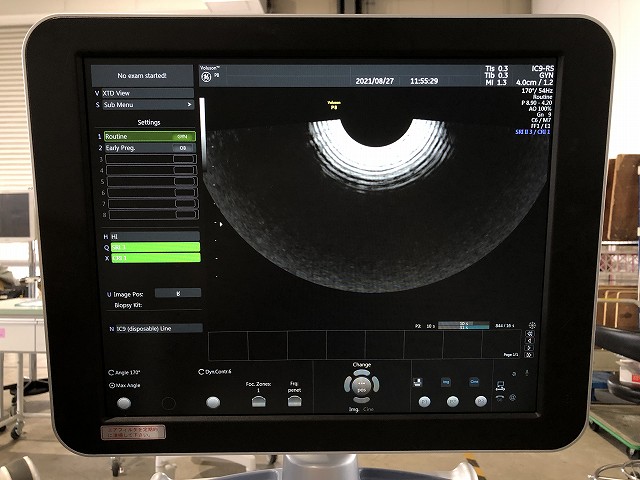Click the SRI II 3 / CRI 1 info text
This screenshot has width=640, height=480.
pos(532,132)
